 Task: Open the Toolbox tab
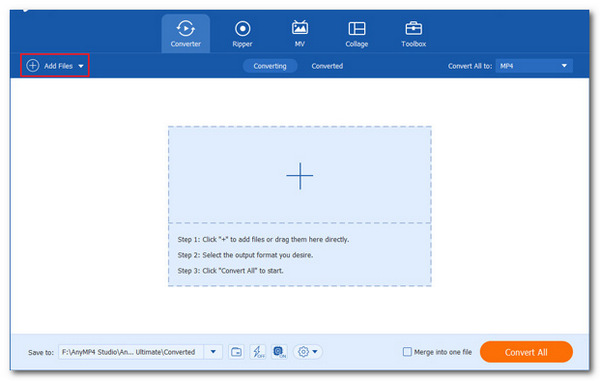pos(414,34)
